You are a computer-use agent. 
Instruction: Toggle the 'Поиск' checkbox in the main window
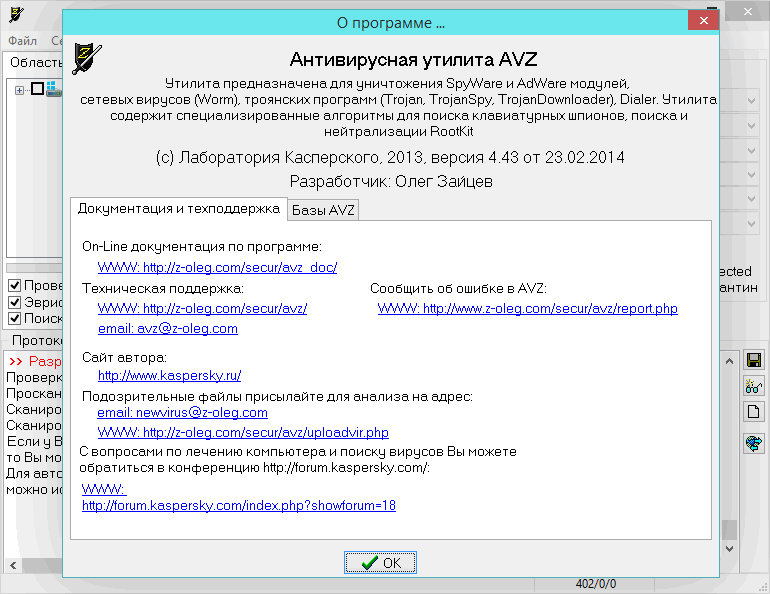15,319
